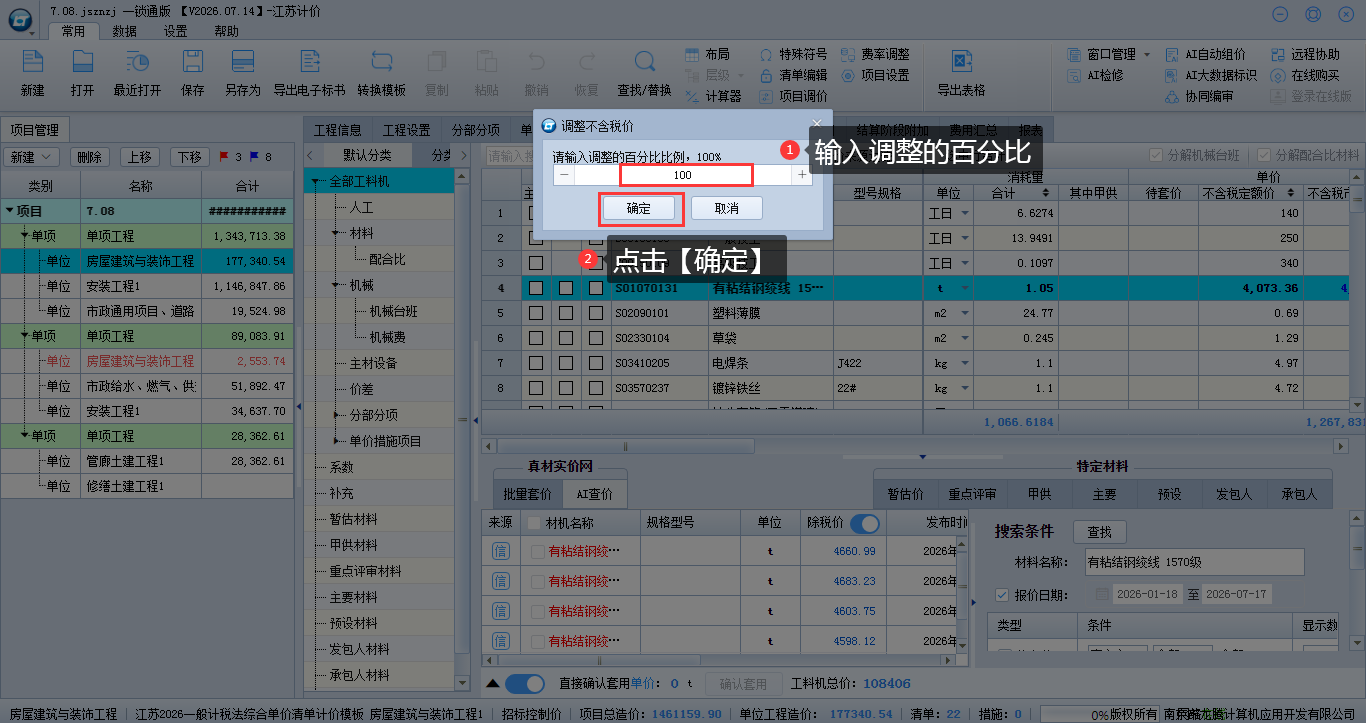Click the red flag marker showing 3
This screenshot has width=1366, height=723.
pyautogui.click(x=224, y=157)
